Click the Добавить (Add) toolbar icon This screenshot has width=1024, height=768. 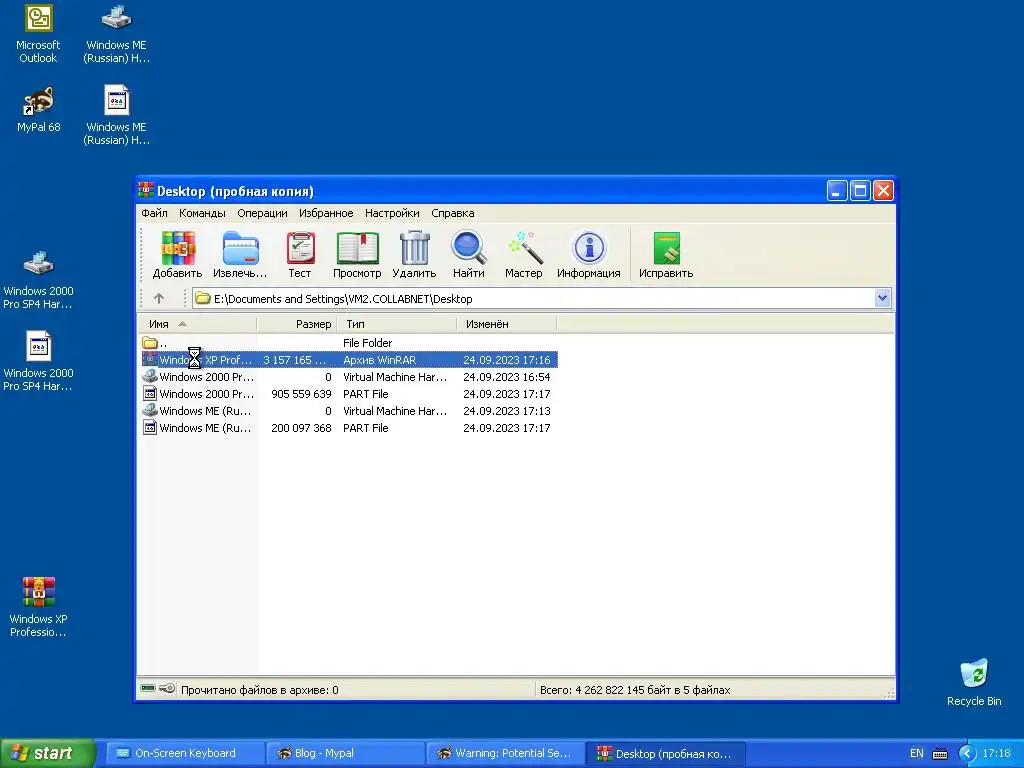(x=178, y=255)
